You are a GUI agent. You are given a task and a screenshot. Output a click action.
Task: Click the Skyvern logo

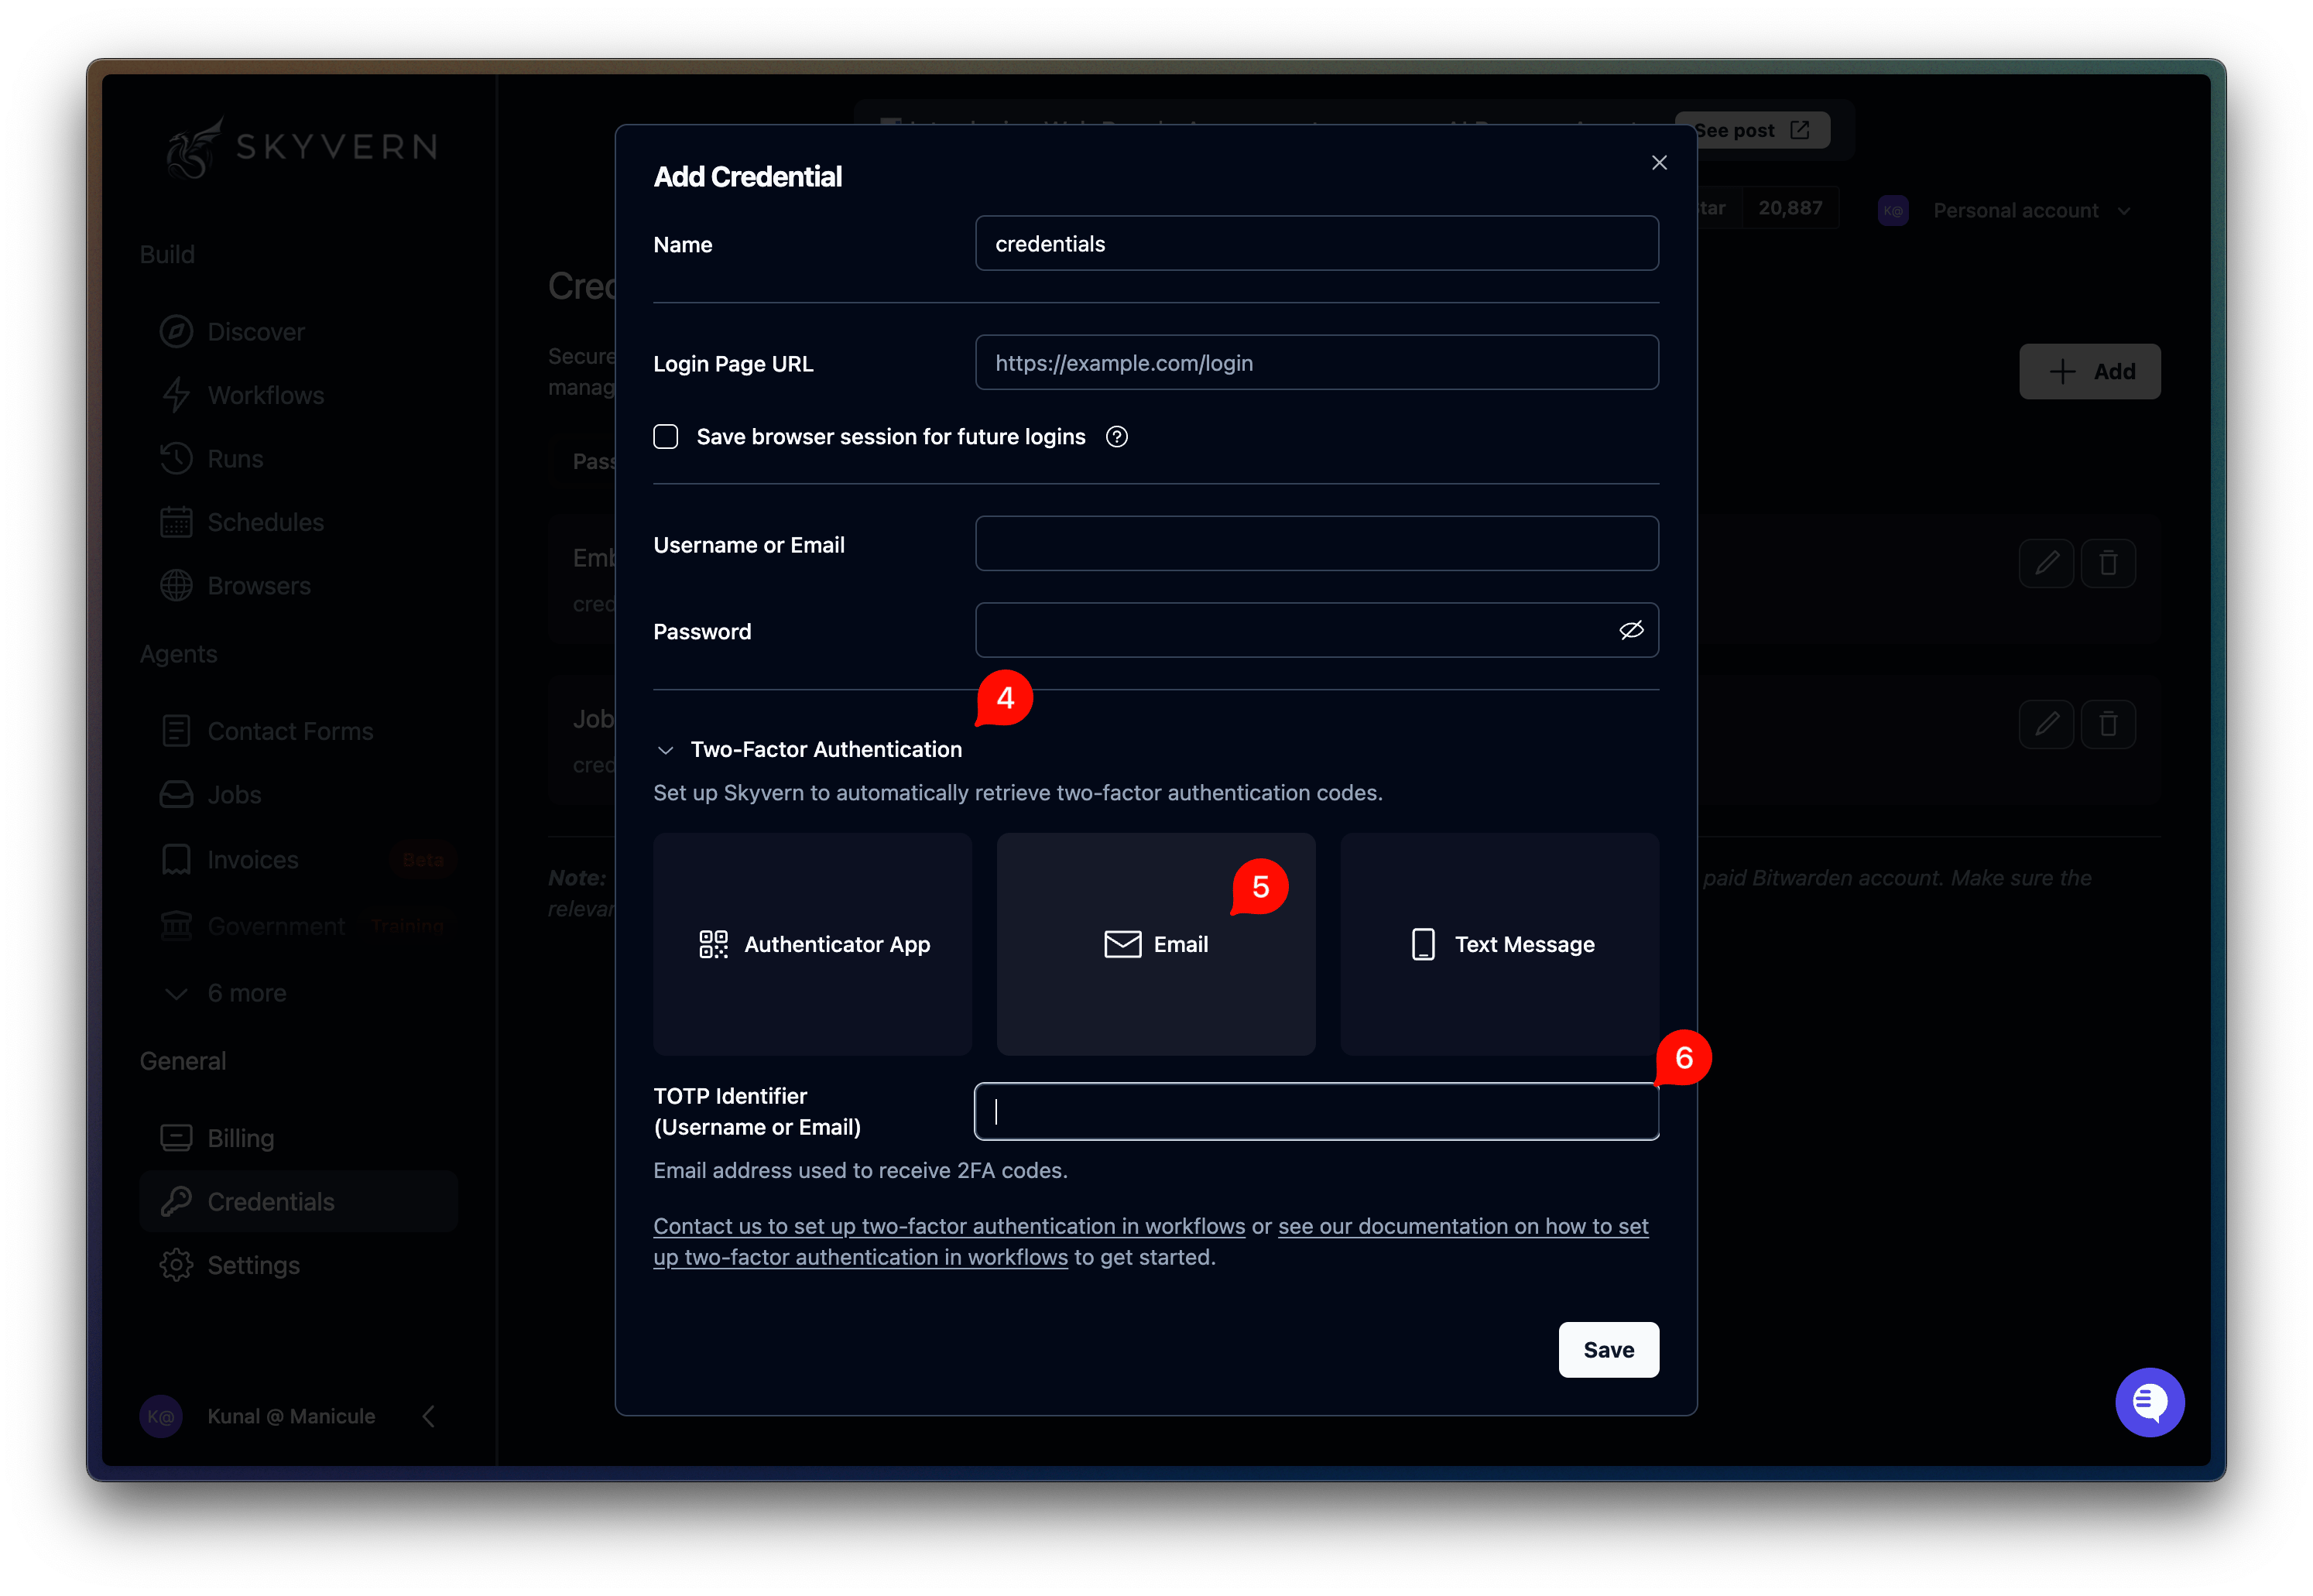[x=301, y=148]
